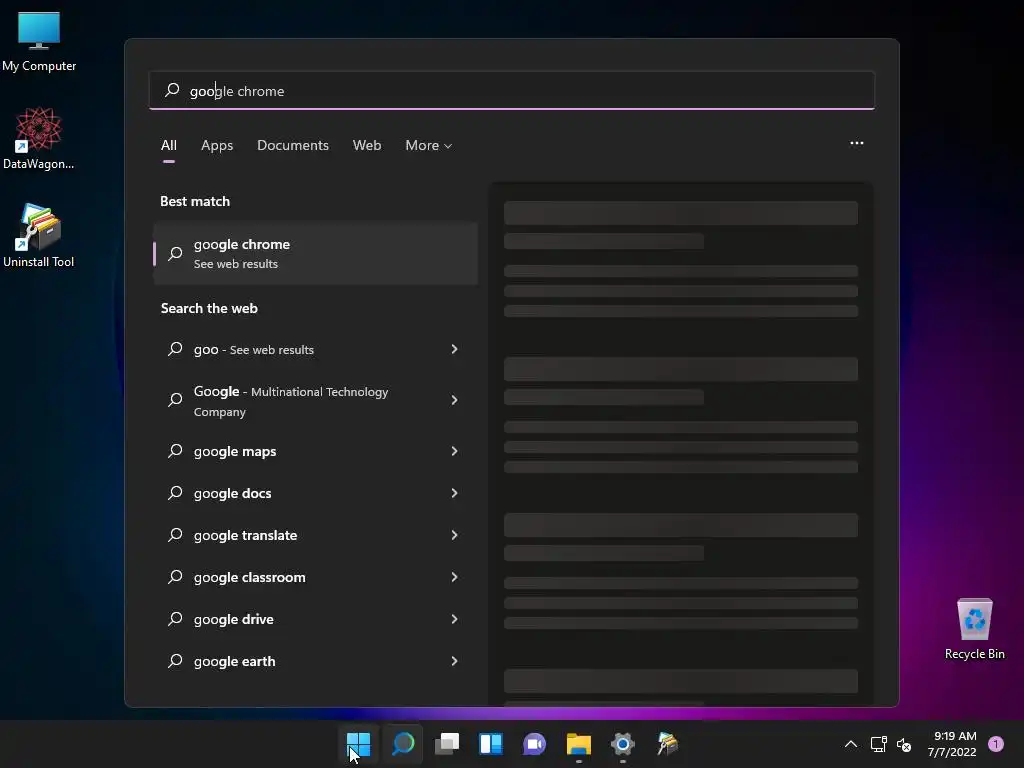Click the search icon beside google docs
The height and width of the screenshot is (768, 1024).
click(175, 492)
